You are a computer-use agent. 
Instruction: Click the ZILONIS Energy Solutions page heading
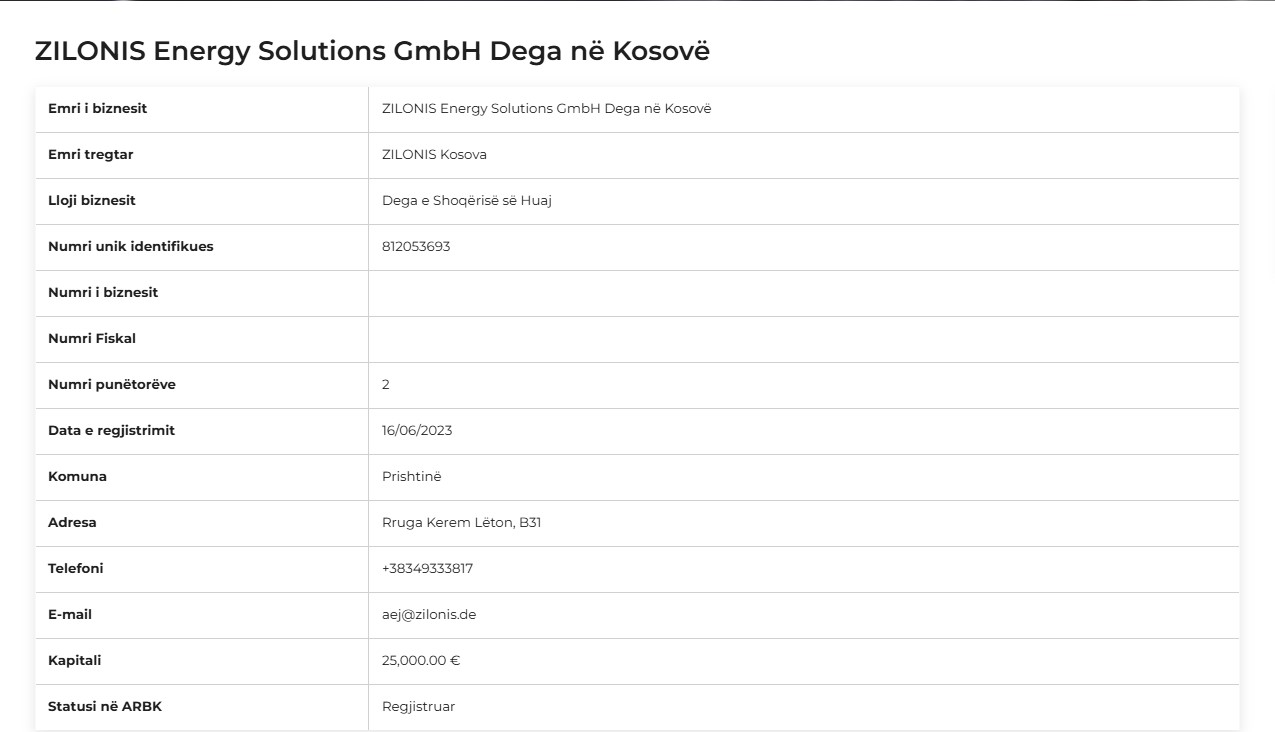click(372, 52)
